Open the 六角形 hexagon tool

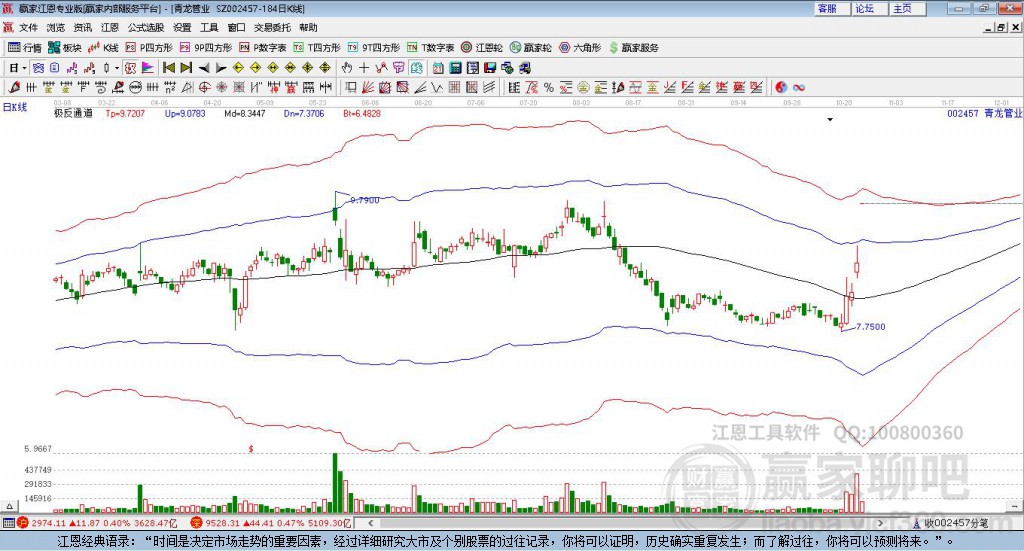click(580, 48)
